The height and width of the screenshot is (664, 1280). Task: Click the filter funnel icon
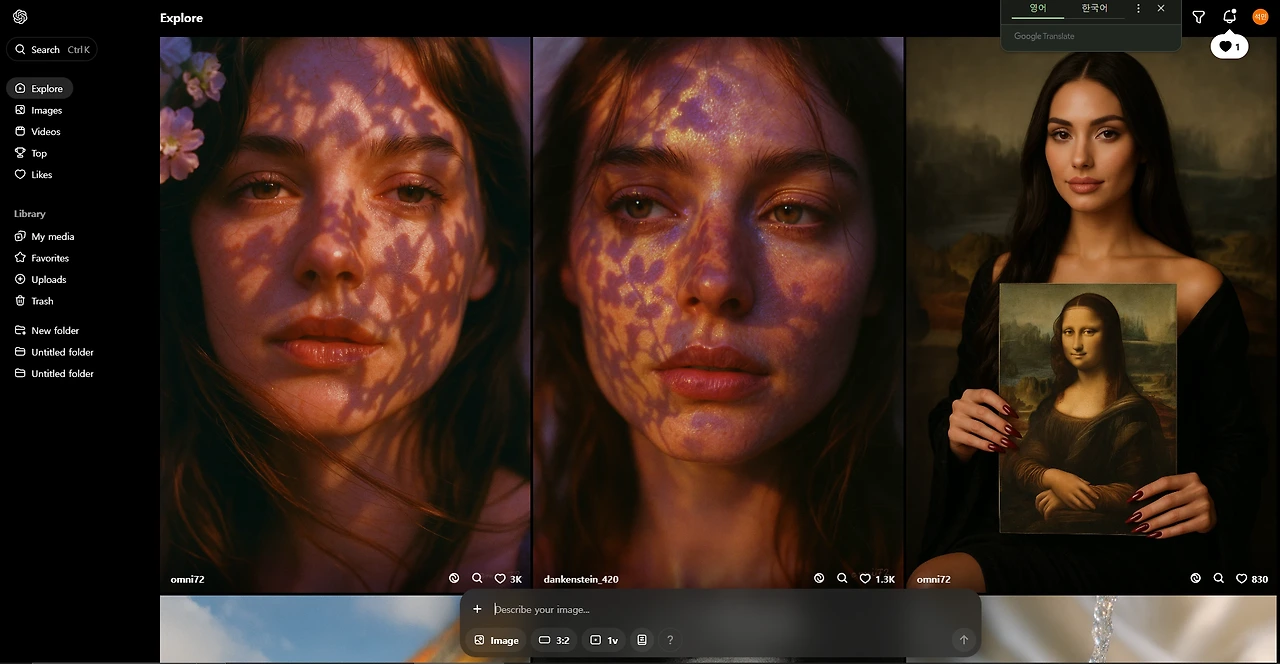pos(1198,17)
